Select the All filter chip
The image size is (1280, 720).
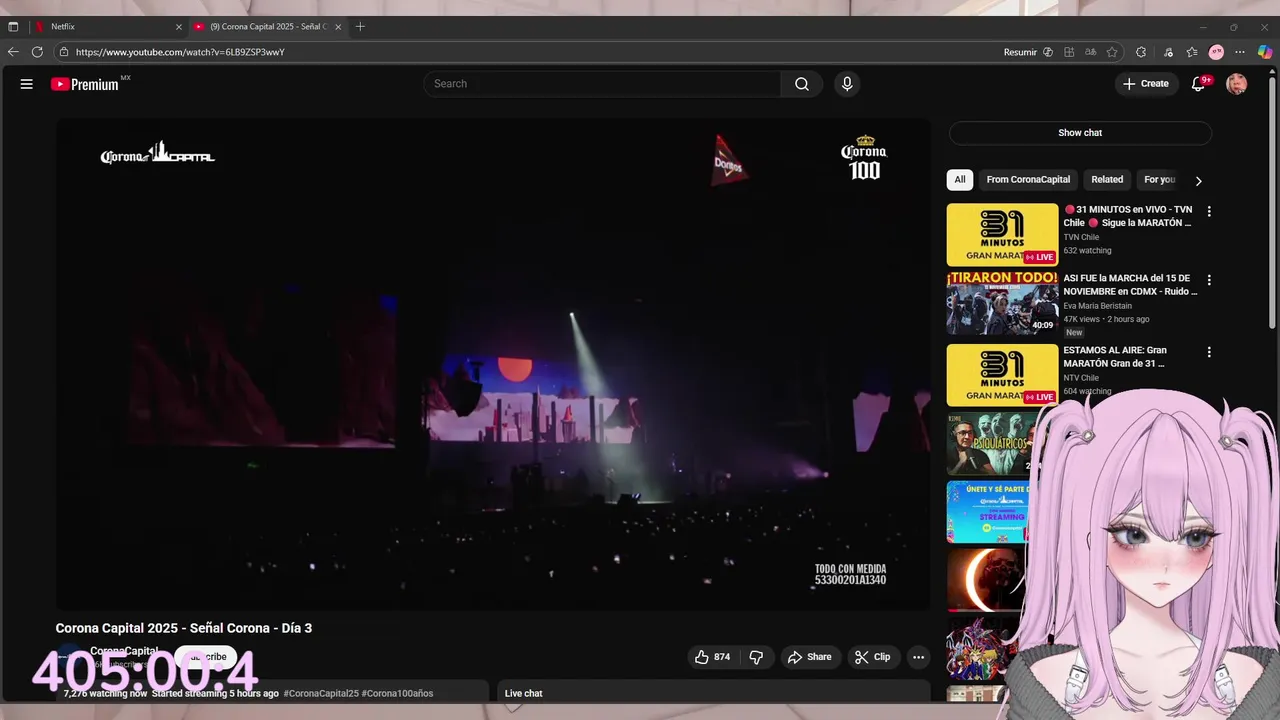pos(960,180)
